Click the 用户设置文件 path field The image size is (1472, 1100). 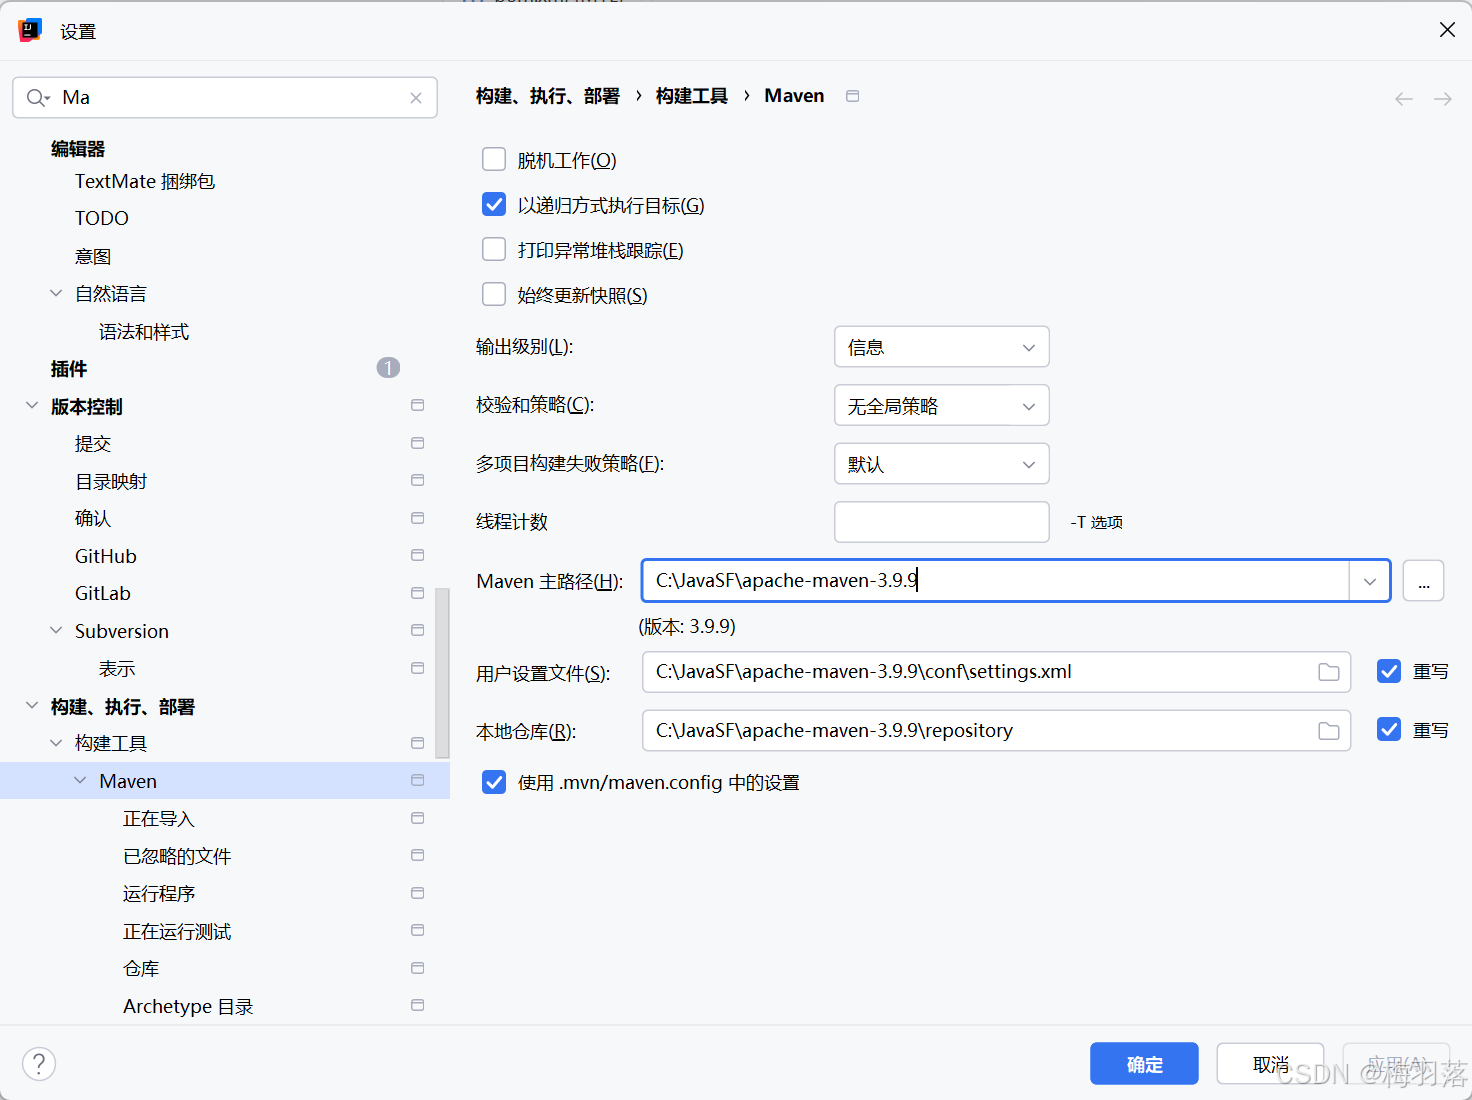pyautogui.click(x=996, y=672)
